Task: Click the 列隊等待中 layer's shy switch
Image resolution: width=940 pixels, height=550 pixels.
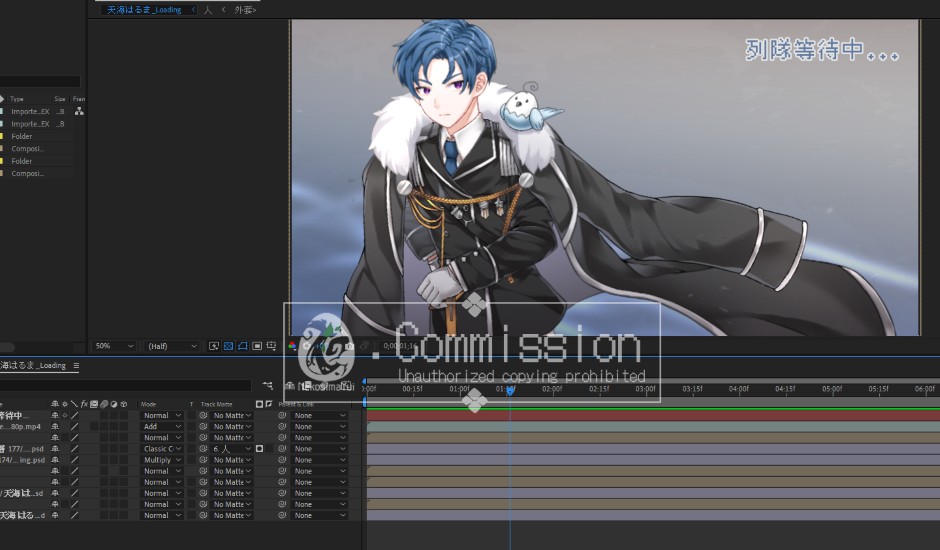Action: (x=55, y=415)
